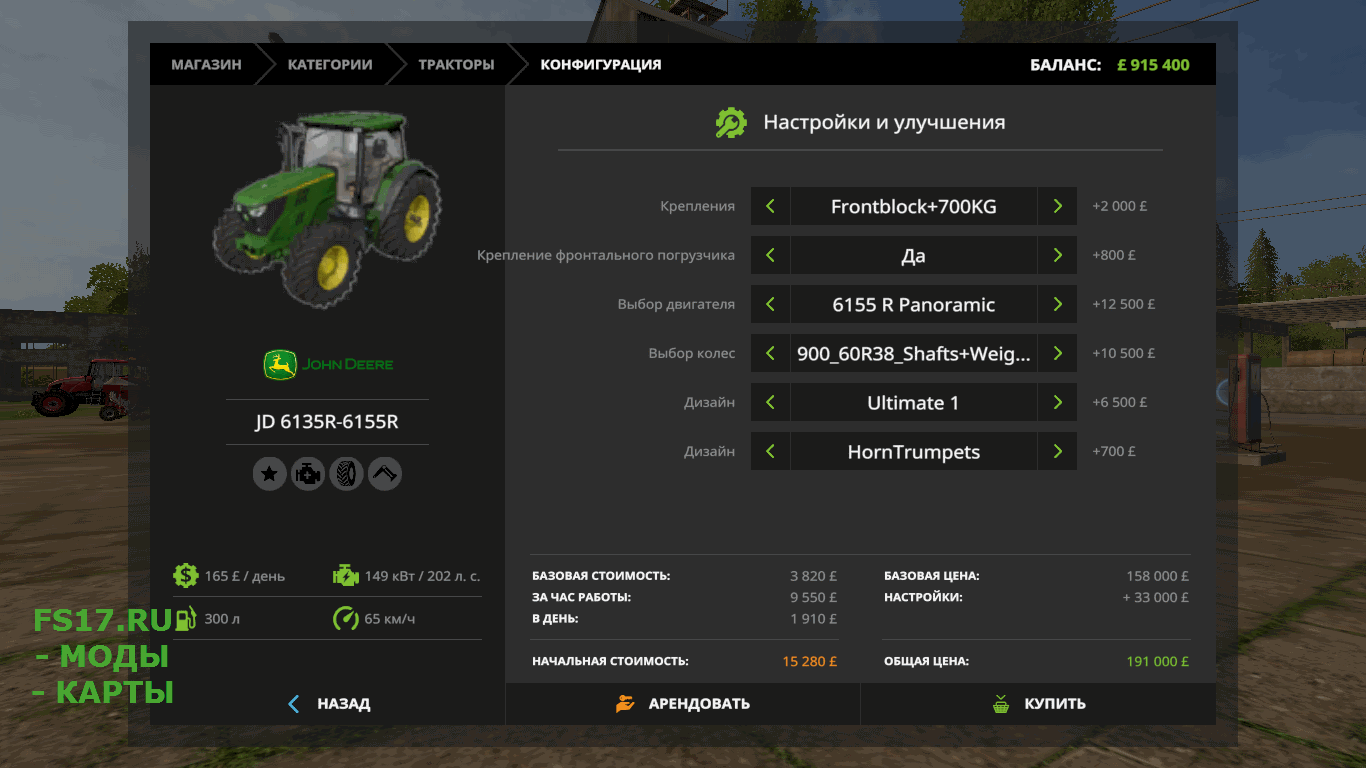Select next wheel option
1366x768 pixels.
click(1057, 353)
